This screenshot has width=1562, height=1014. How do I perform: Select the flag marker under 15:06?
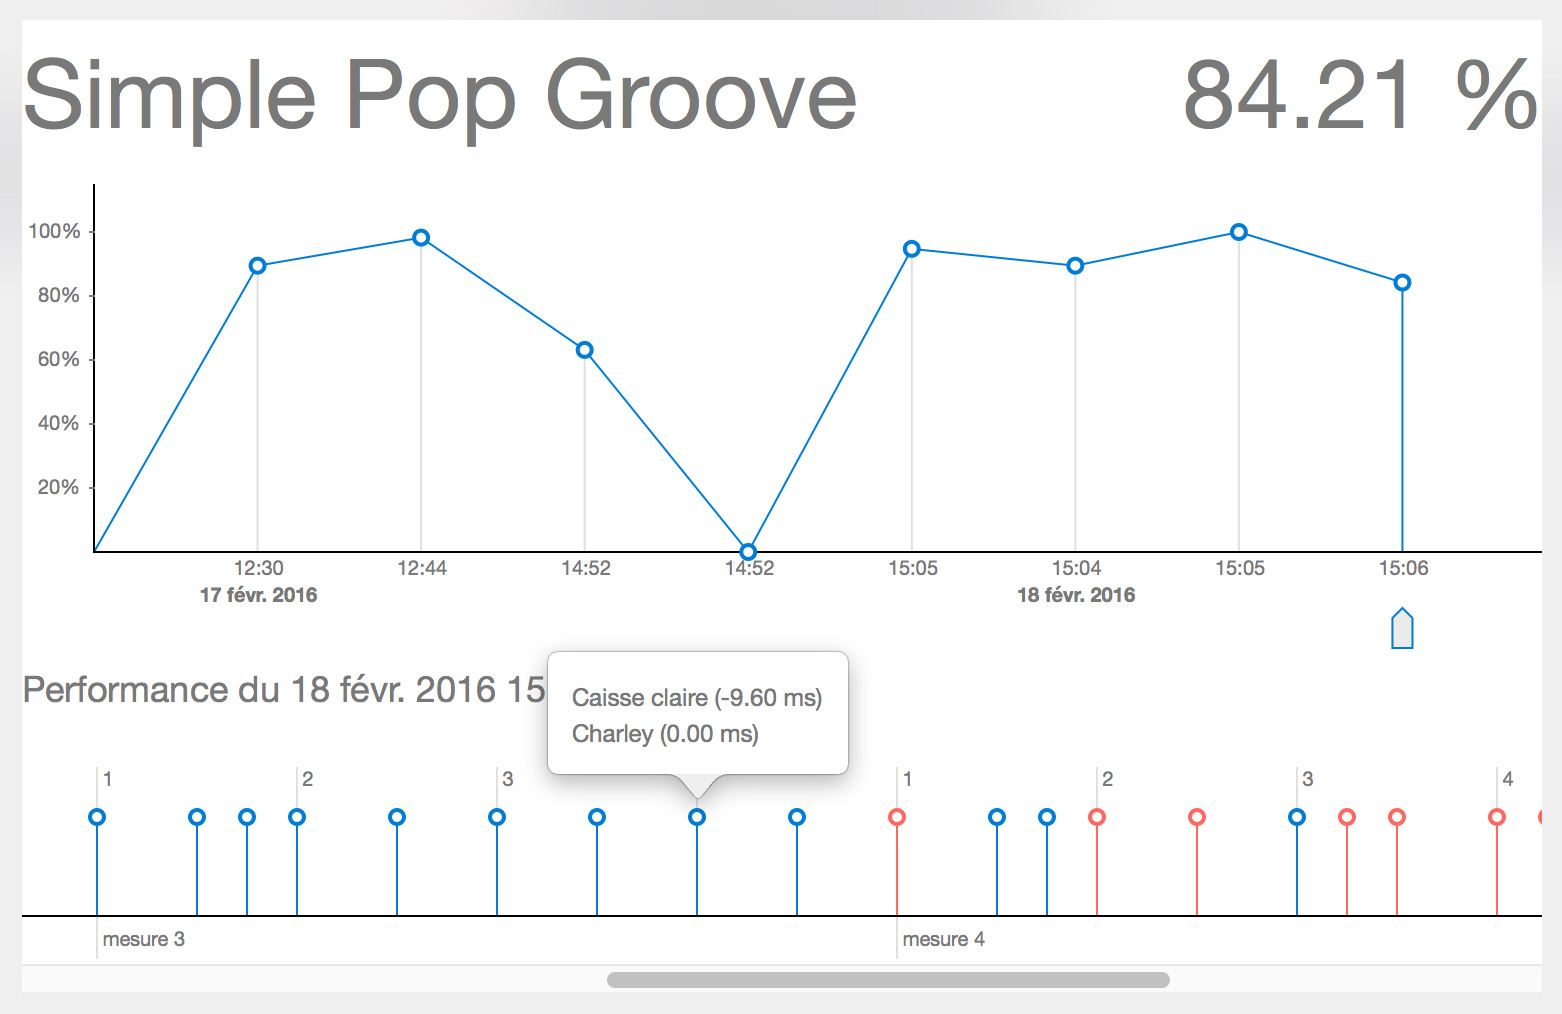click(1403, 628)
